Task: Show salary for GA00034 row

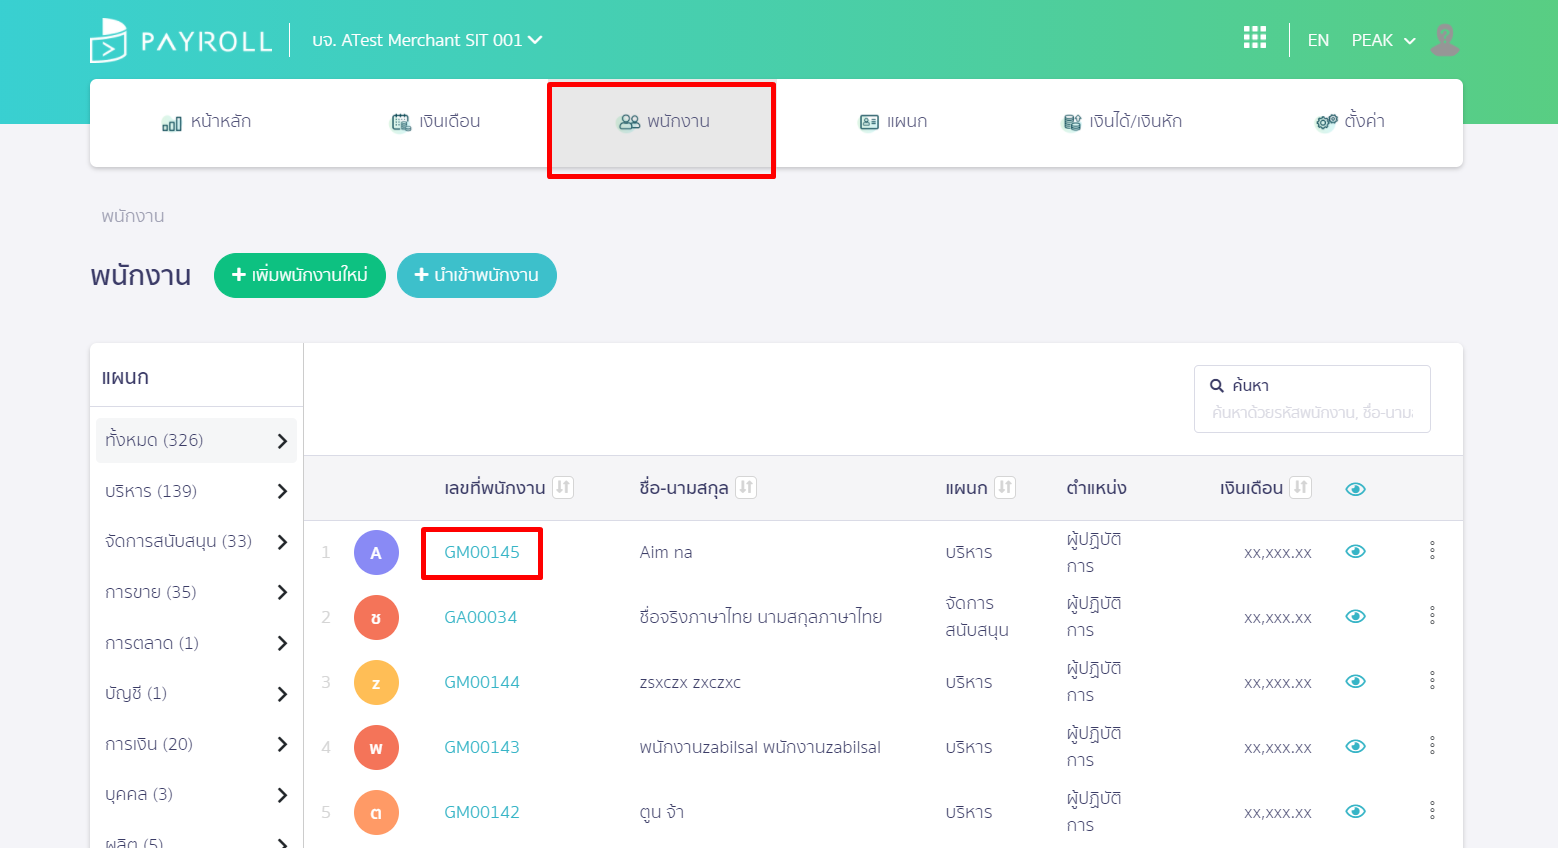Action: click(x=1356, y=616)
